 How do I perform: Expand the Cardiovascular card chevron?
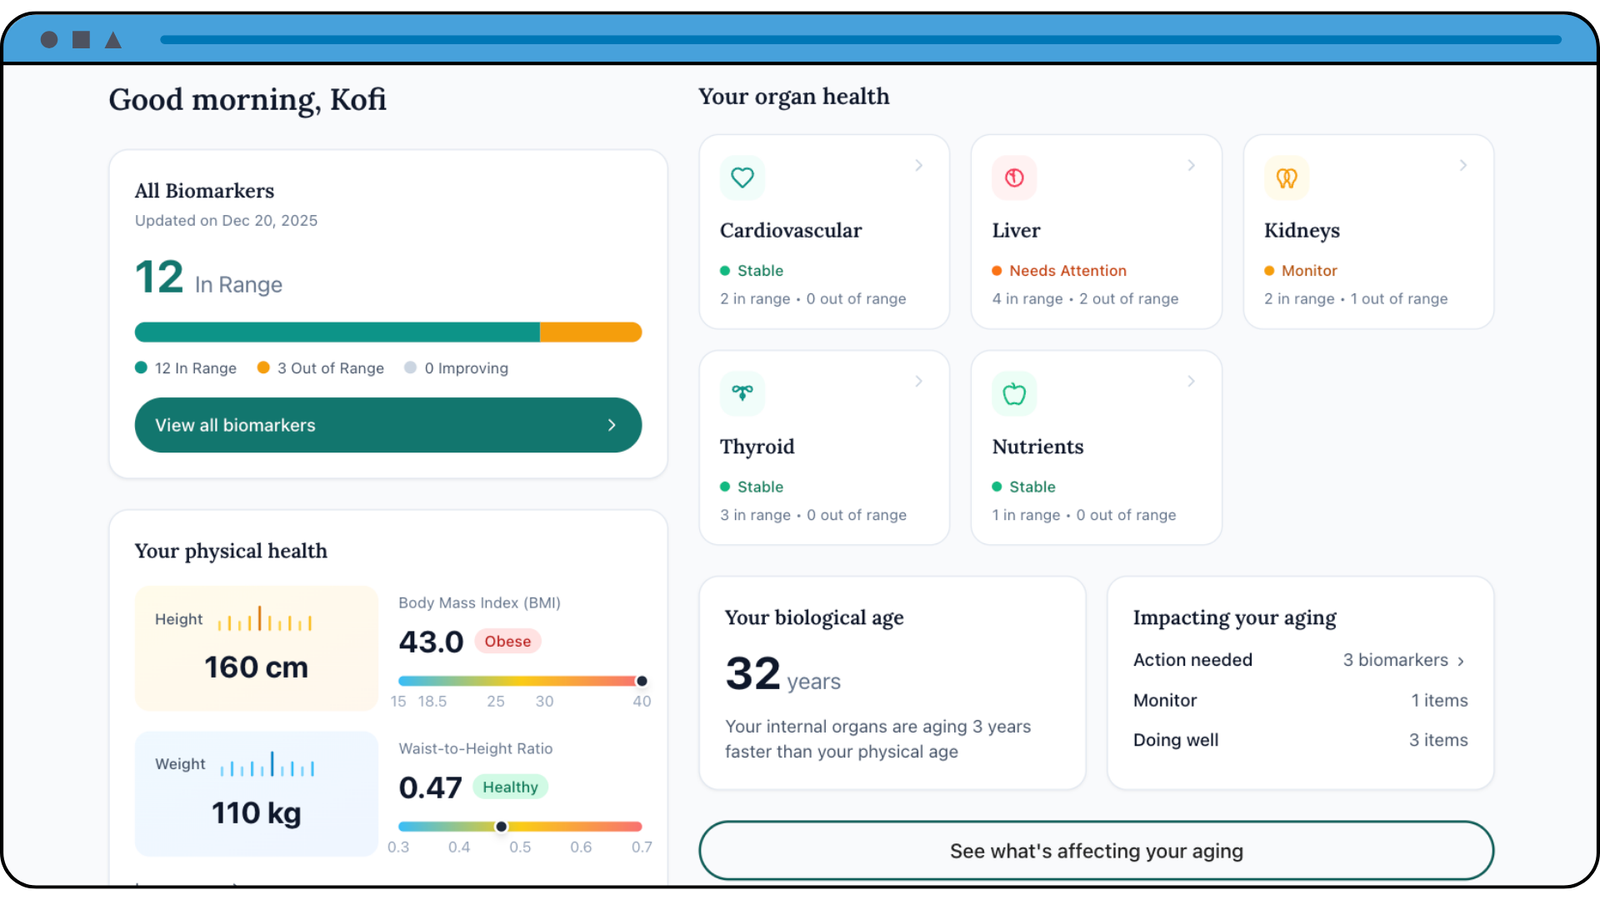tap(918, 165)
